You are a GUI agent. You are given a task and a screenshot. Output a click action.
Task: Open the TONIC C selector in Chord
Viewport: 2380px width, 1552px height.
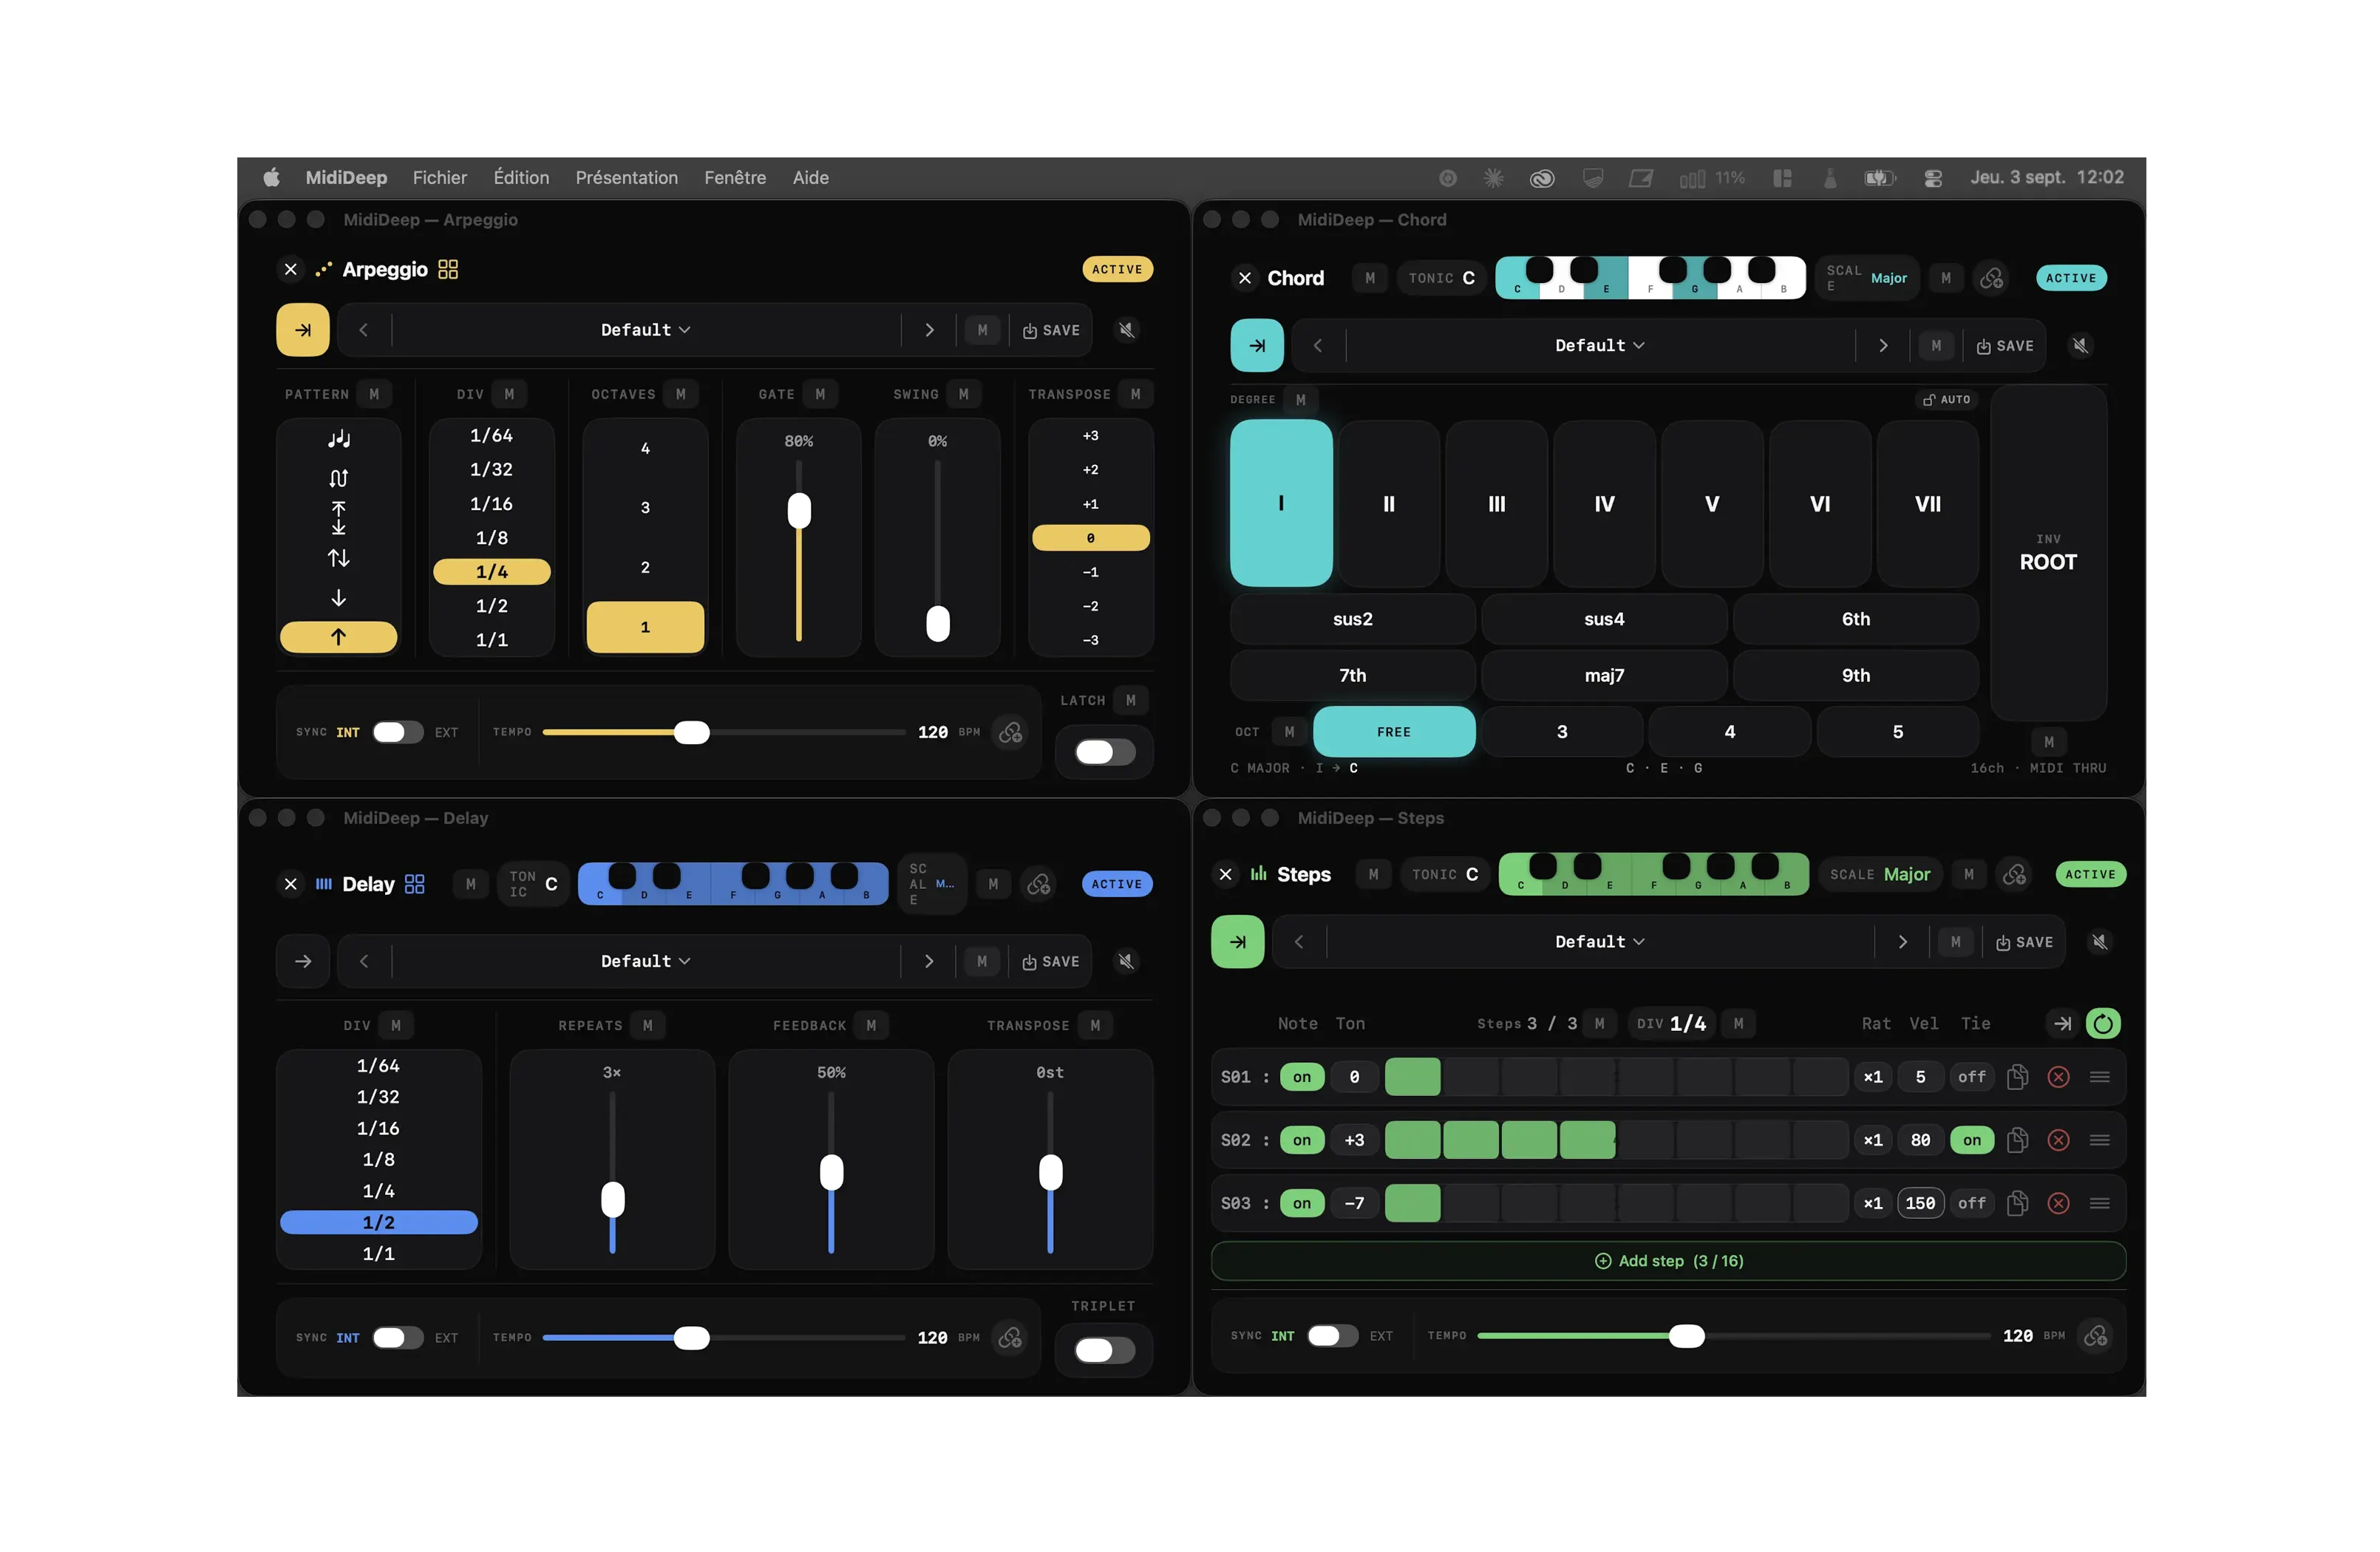[x=1442, y=279]
